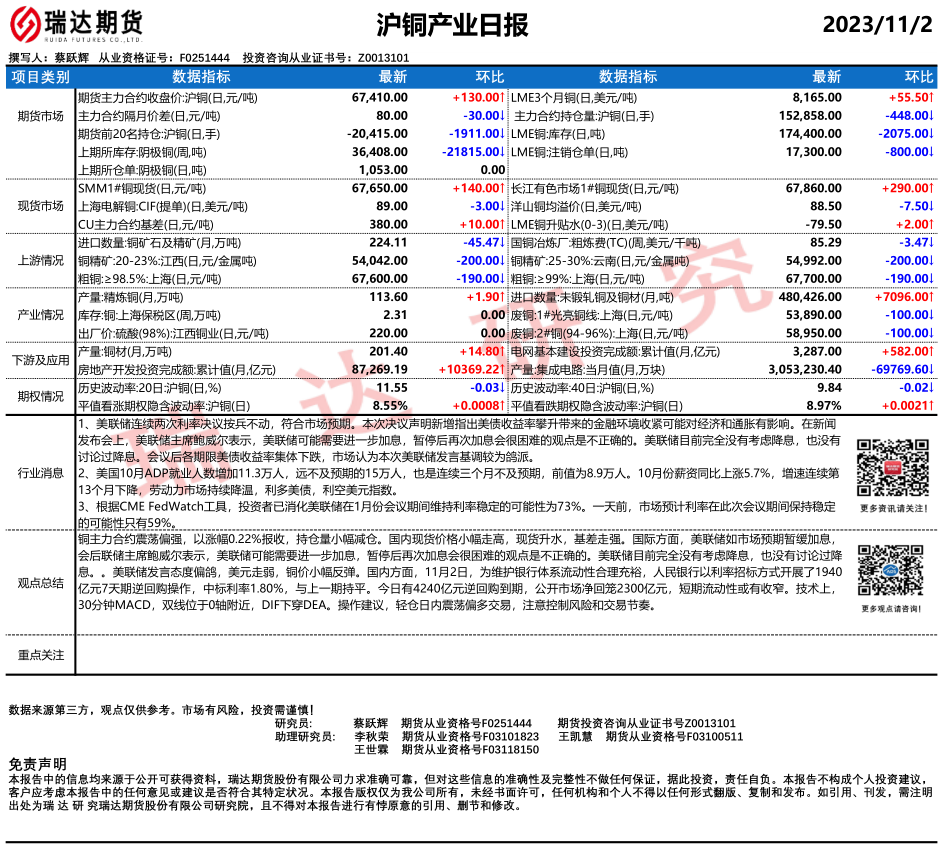
Task: Select the 项目类别 column header
Action: (41, 77)
